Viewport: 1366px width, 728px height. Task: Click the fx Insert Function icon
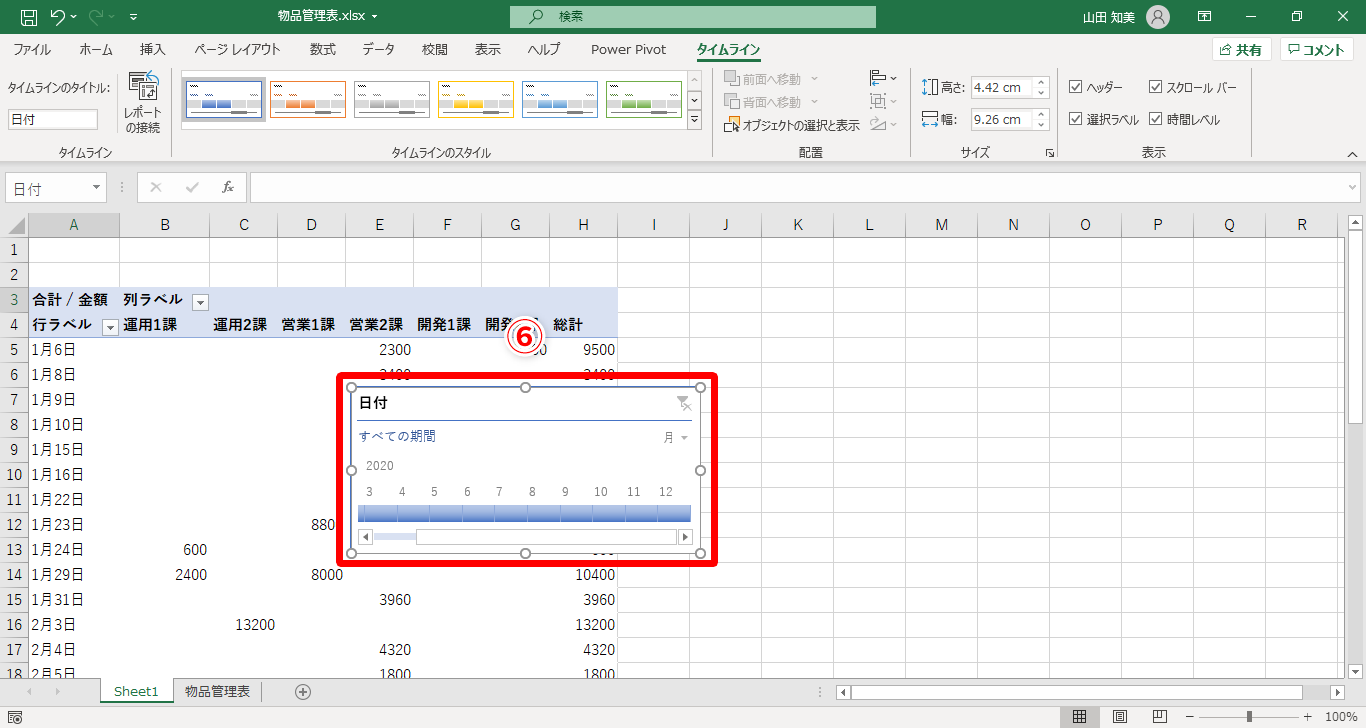click(228, 187)
